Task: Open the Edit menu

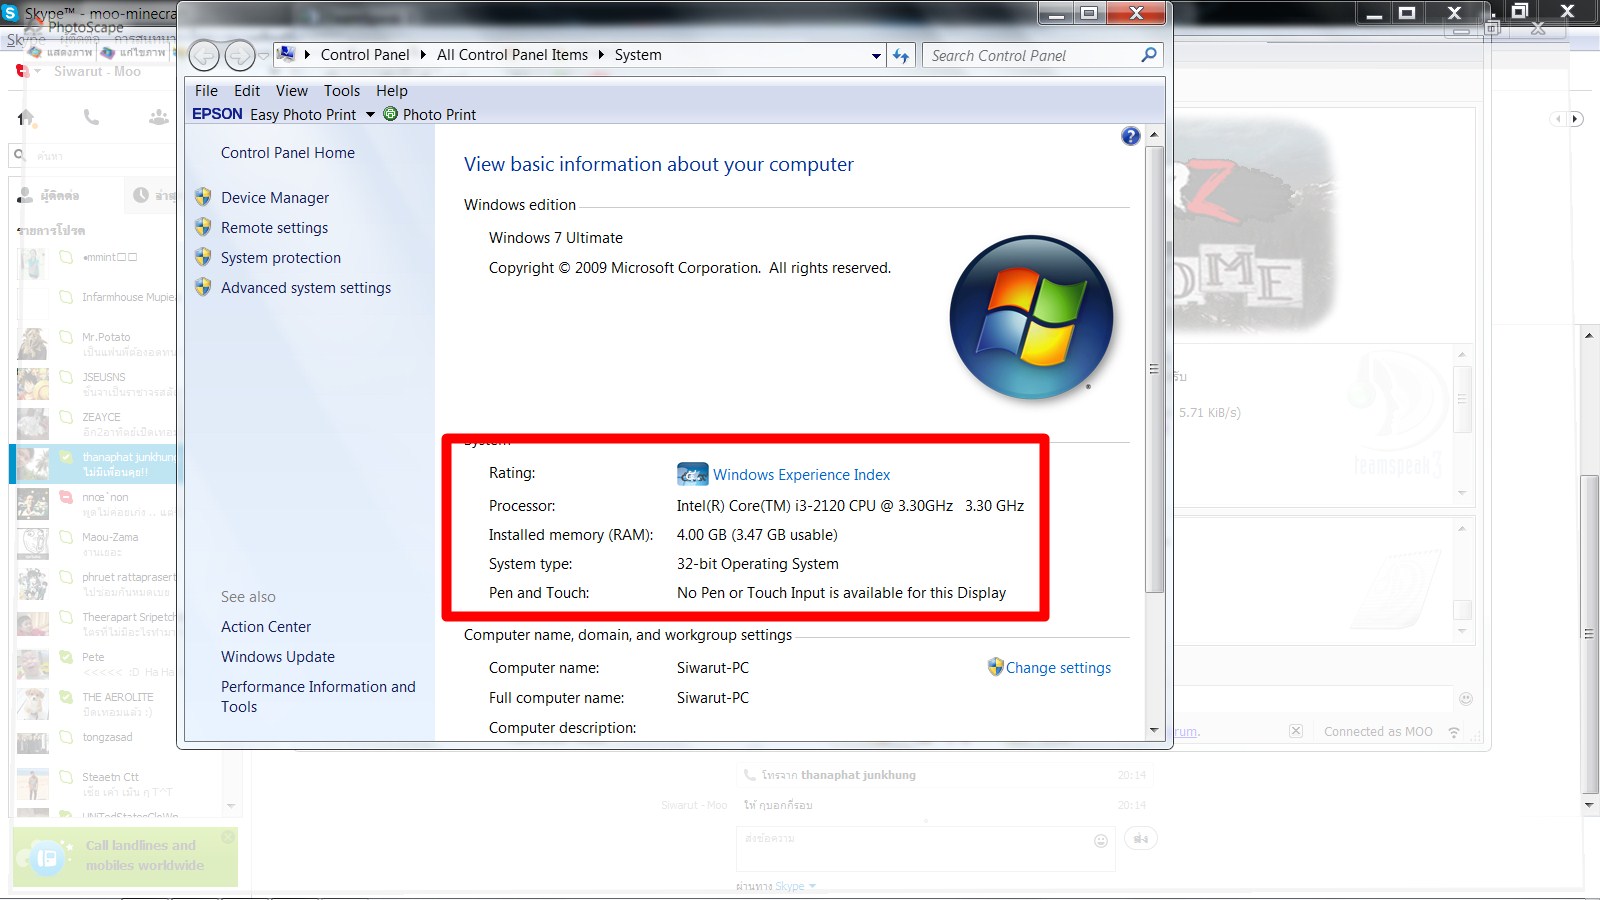Action: click(247, 91)
